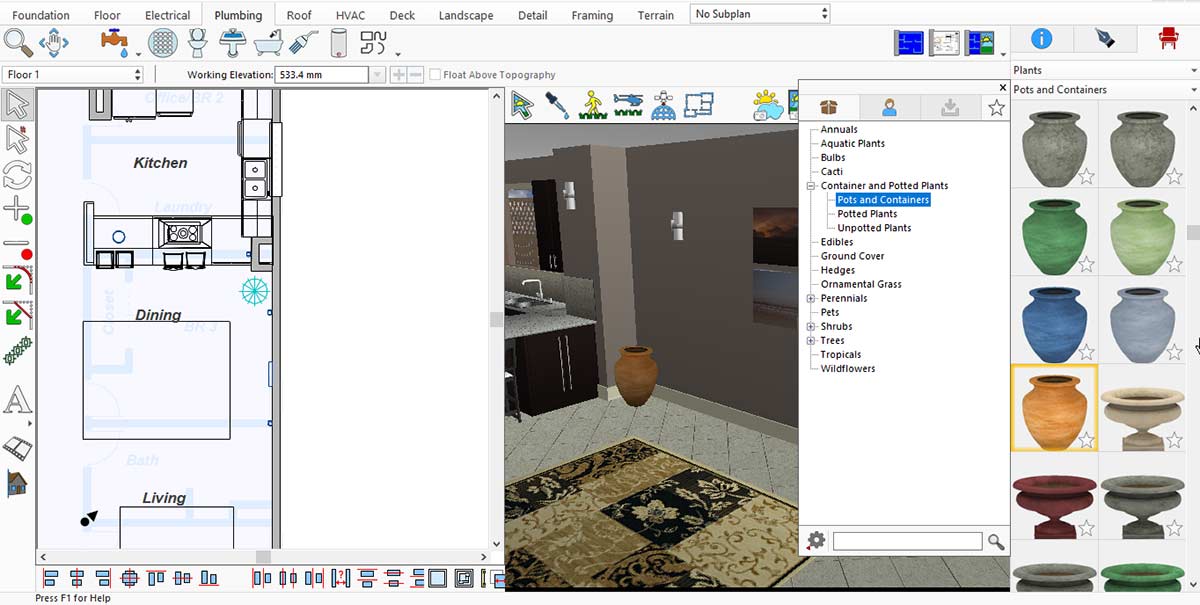The width and height of the screenshot is (1200, 605).
Task: Toggle the favorites star in library panel
Action: (996, 108)
